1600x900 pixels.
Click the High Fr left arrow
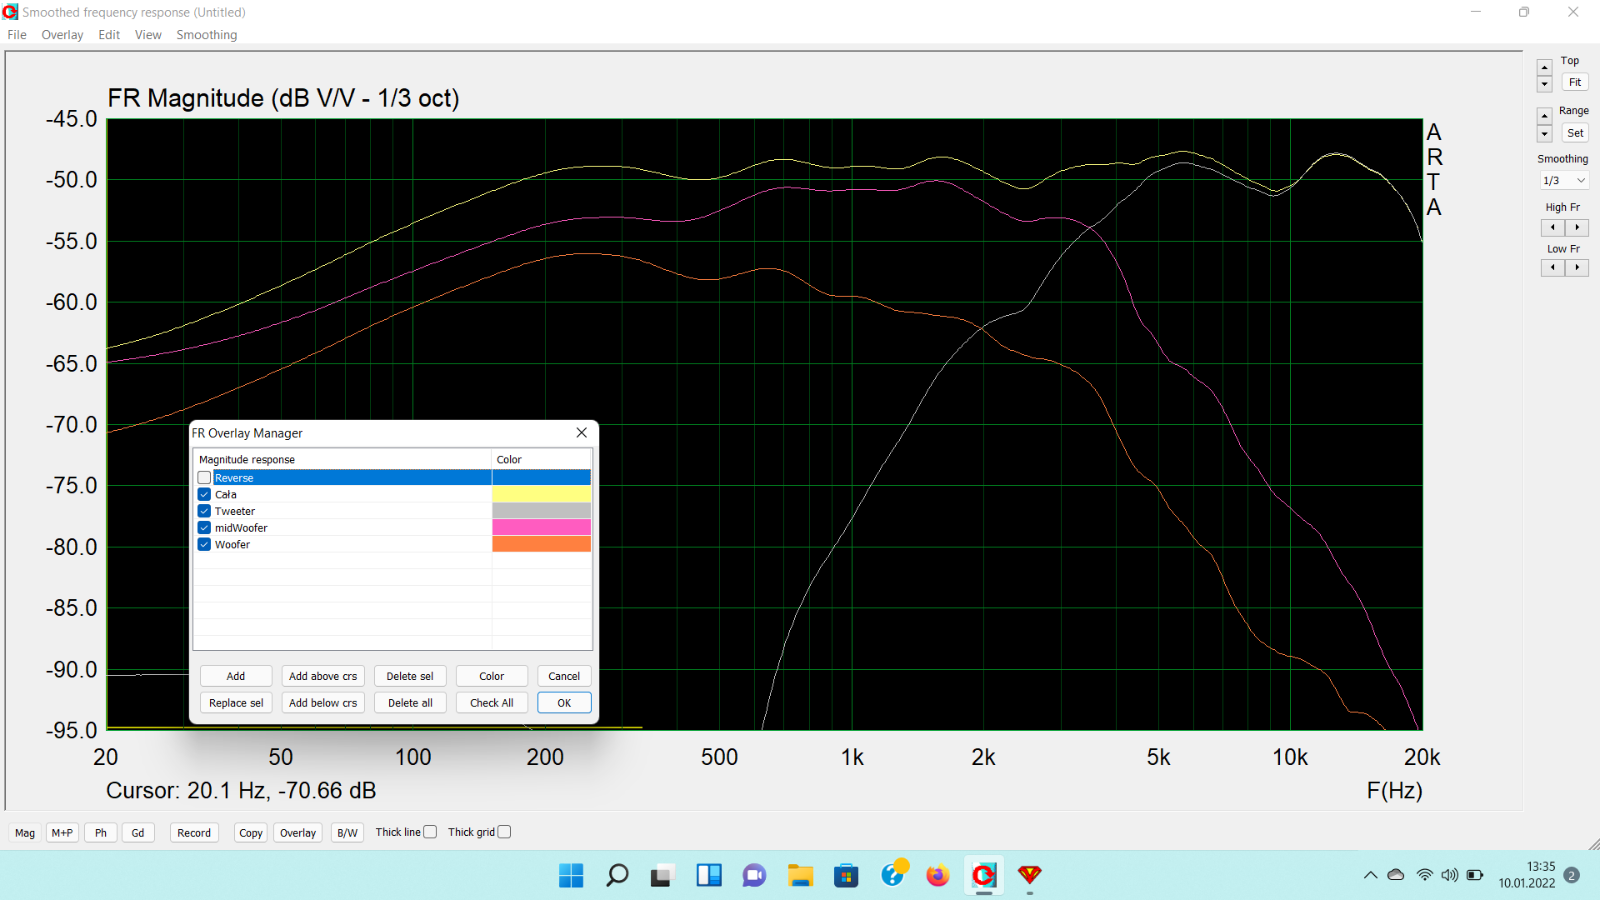1553,228
